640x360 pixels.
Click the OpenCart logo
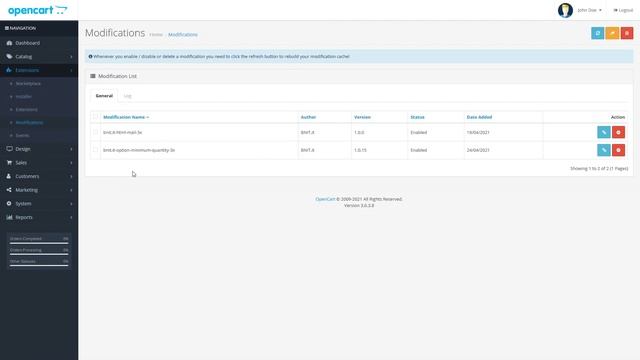click(38, 10)
